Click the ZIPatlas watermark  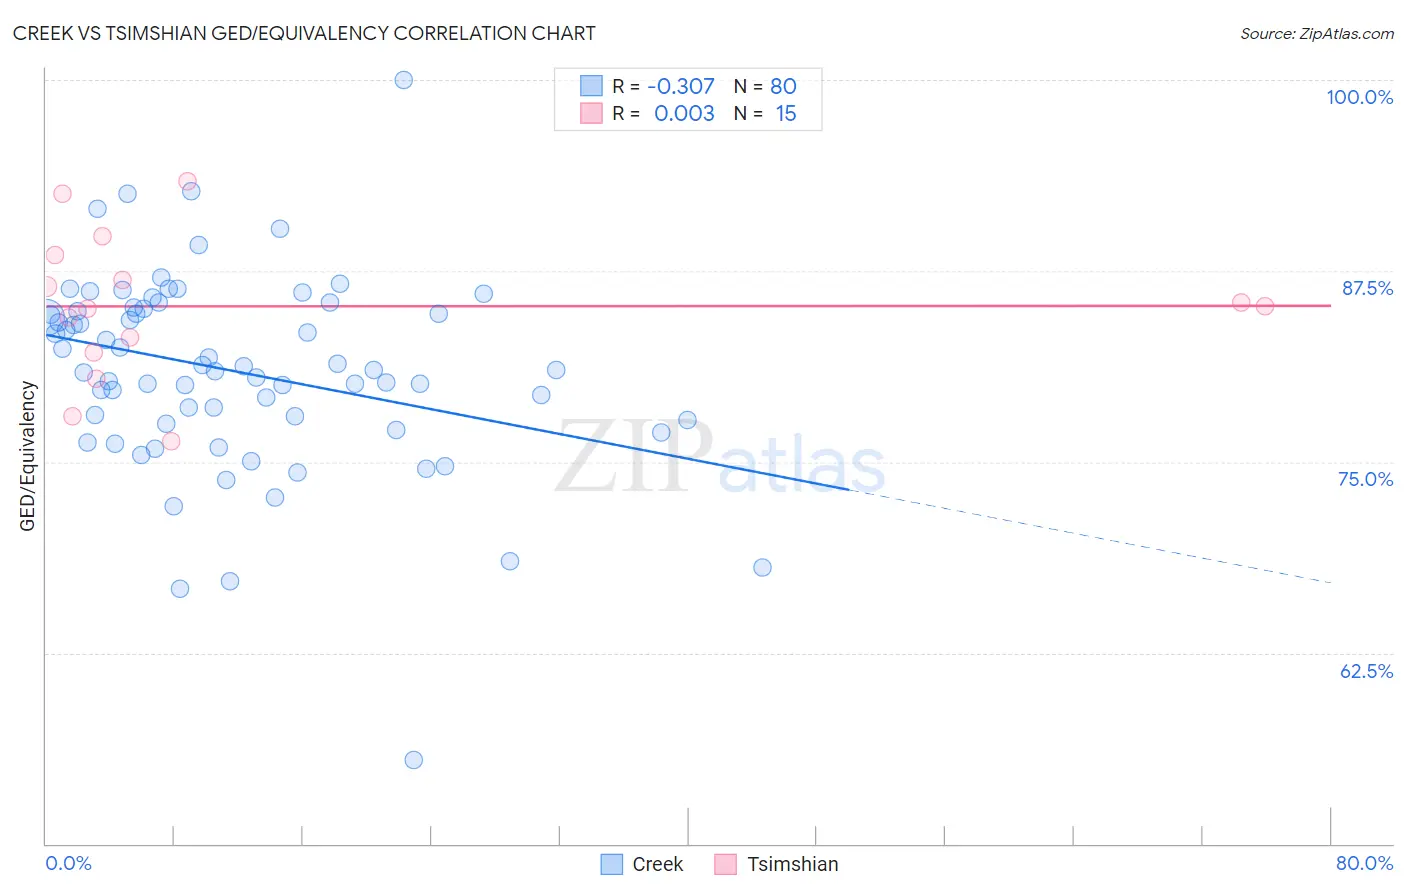[720, 458]
